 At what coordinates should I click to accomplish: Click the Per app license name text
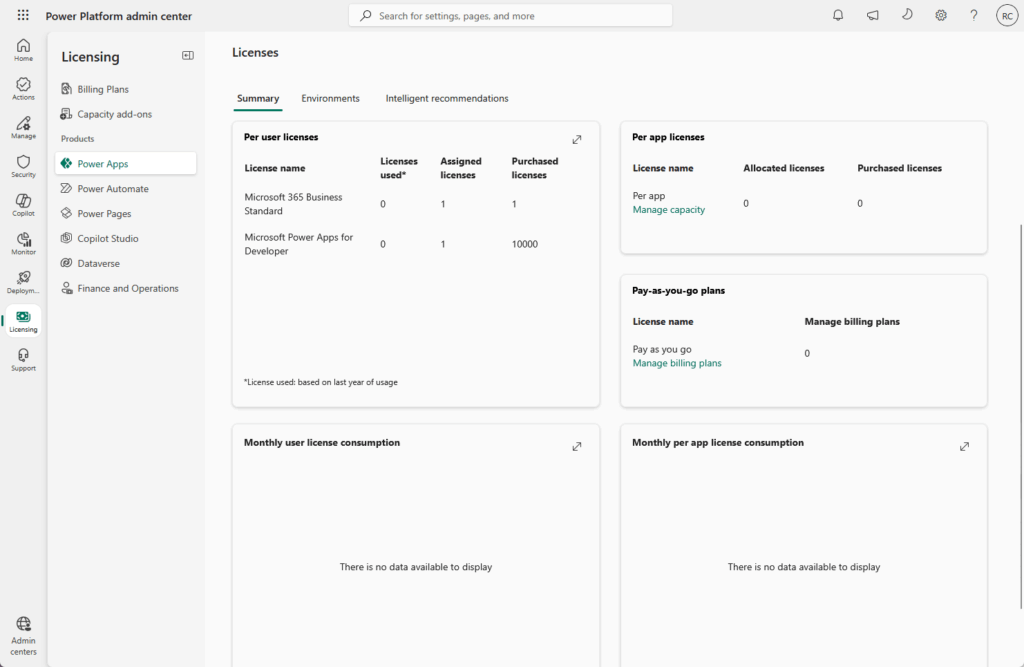648,195
